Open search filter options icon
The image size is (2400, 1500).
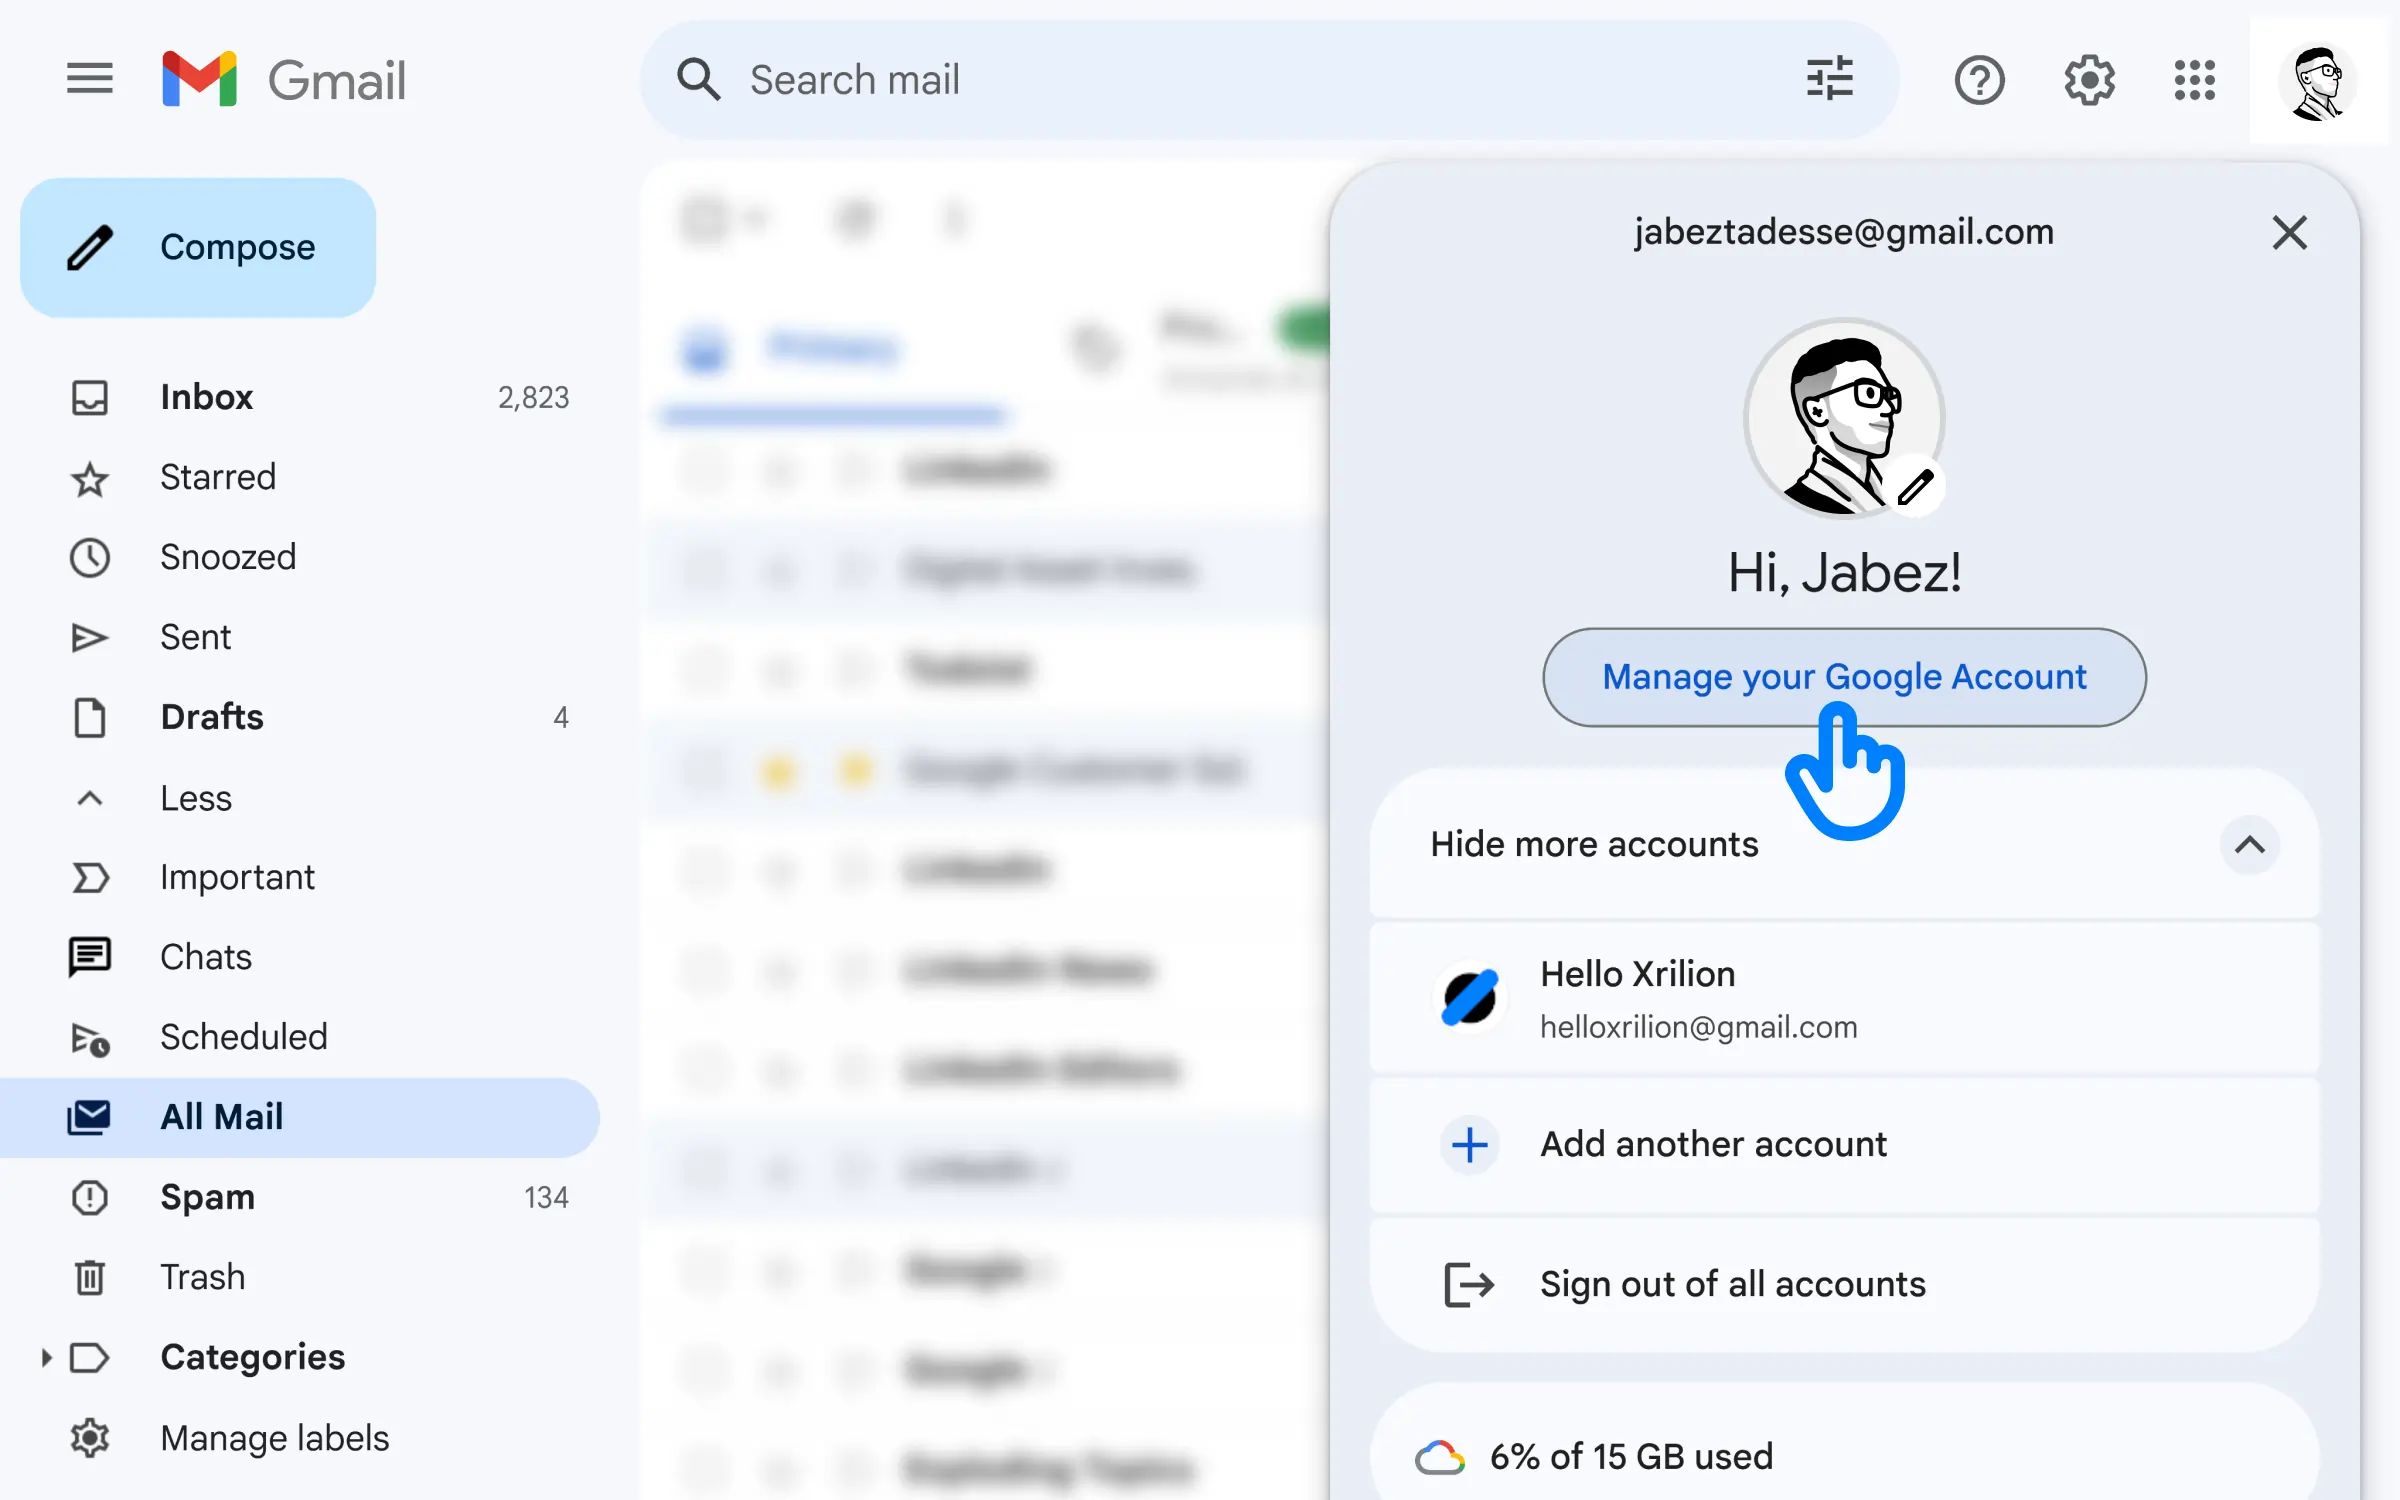(x=1829, y=79)
